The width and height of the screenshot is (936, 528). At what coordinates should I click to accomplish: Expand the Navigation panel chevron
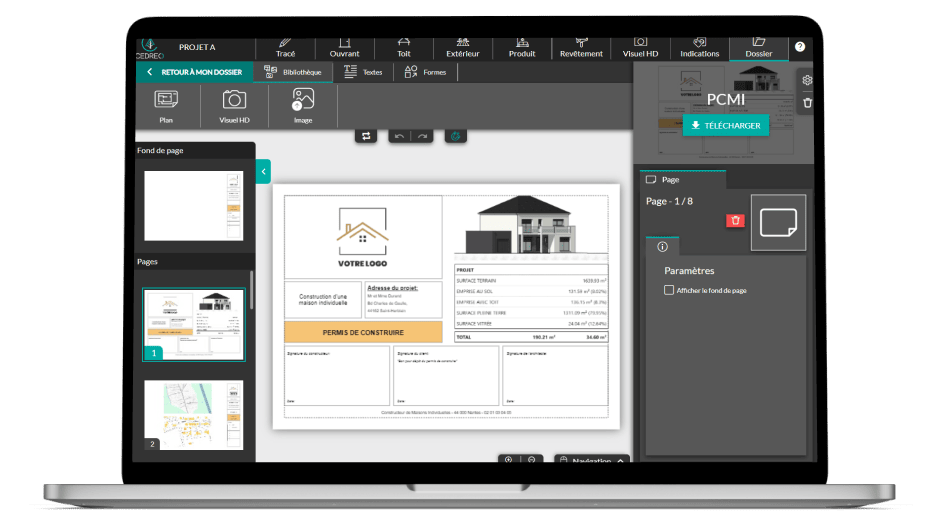pyautogui.click(x=621, y=460)
